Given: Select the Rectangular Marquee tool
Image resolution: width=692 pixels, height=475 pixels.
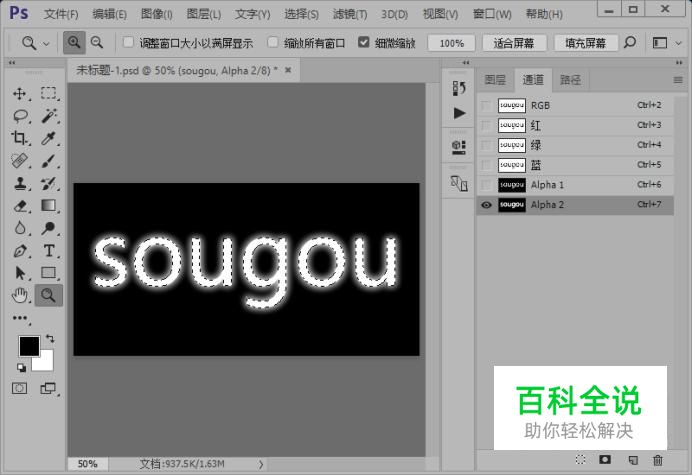Looking at the screenshot, I should pyautogui.click(x=49, y=94).
